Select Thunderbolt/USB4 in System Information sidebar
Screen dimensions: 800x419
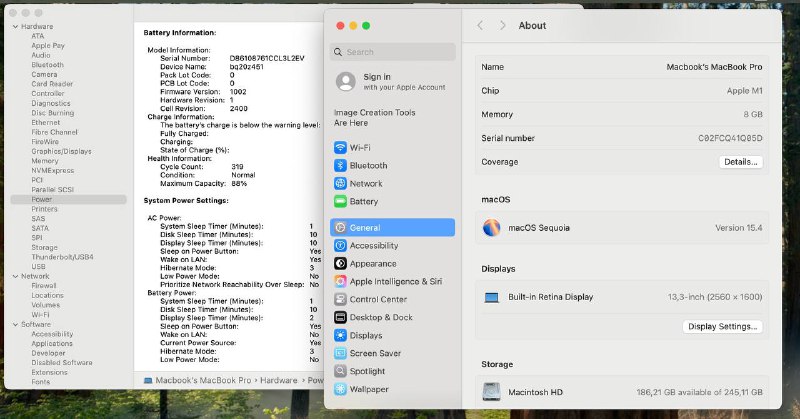62,257
